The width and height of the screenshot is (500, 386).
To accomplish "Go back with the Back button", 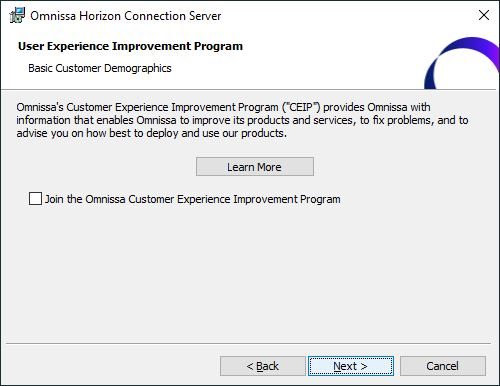I will point(263,366).
